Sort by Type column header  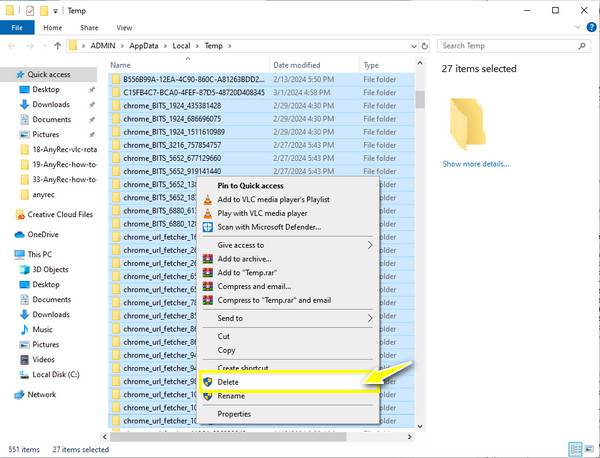[x=386, y=65]
